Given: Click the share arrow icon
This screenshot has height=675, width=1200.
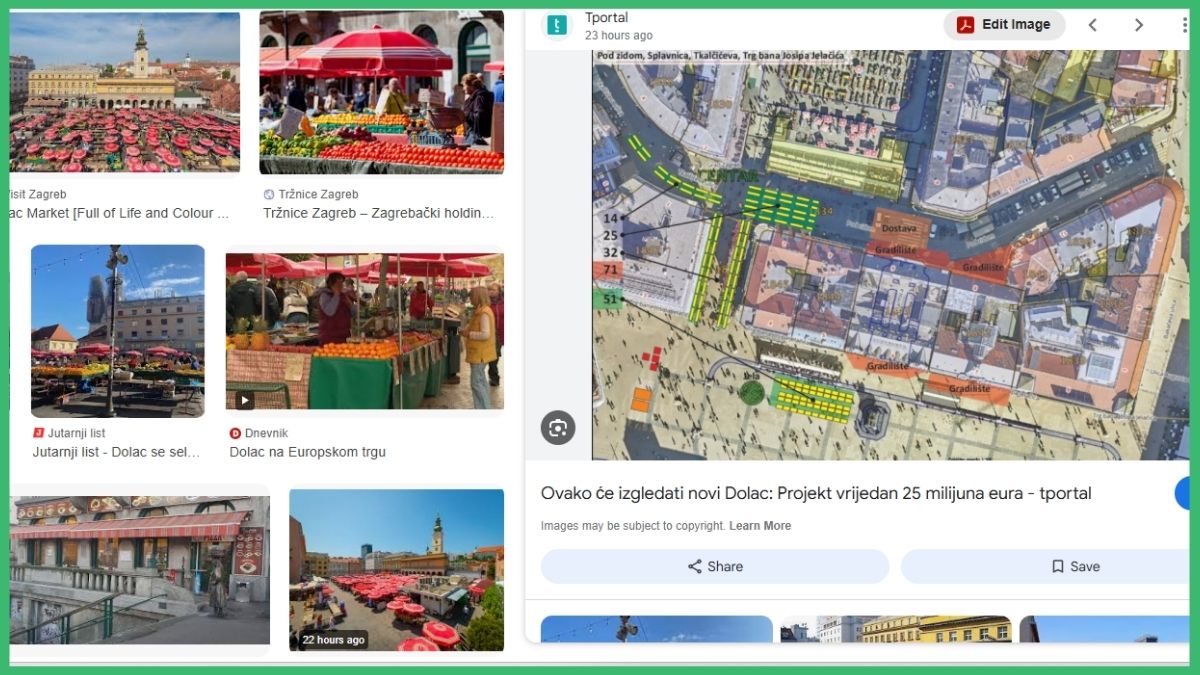Looking at the screenshot, I should (x=694, y=566).
